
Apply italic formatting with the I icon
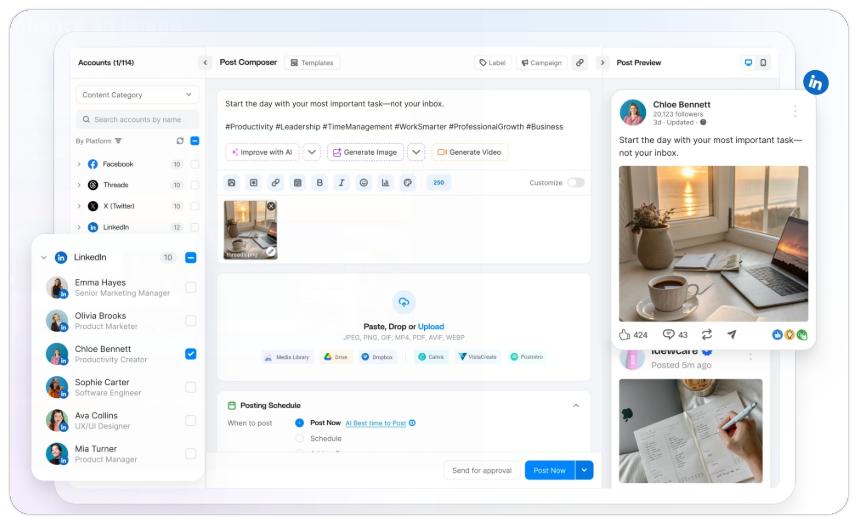click(341, 183)
